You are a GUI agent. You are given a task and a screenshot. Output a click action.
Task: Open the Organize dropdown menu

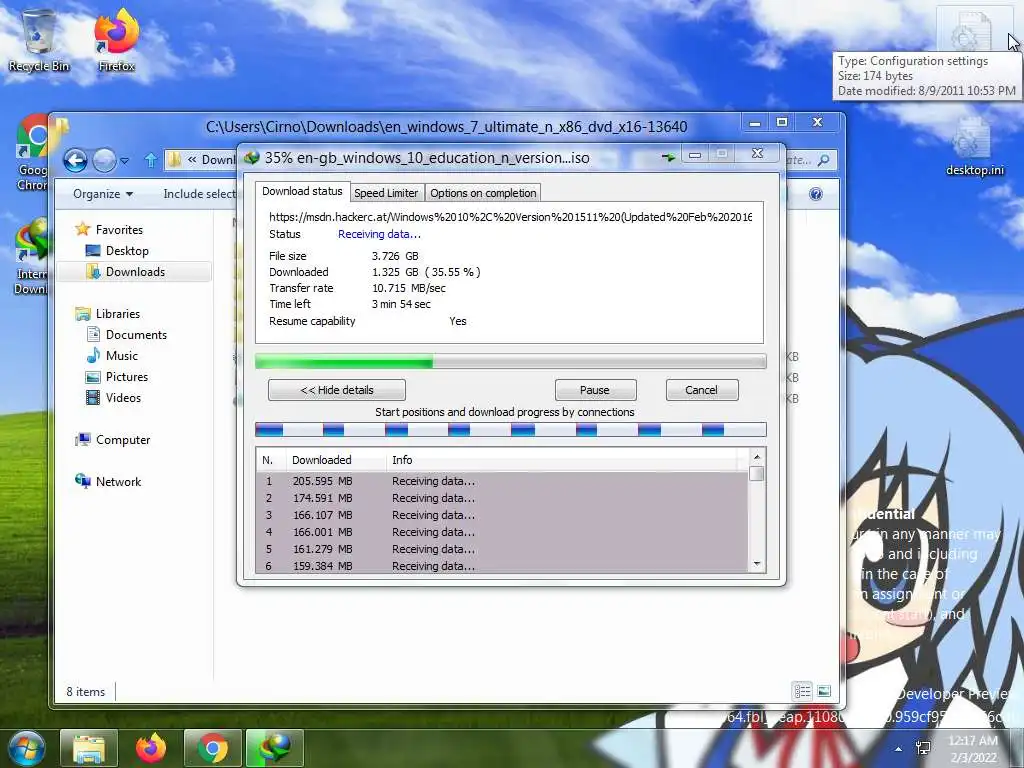click(x=103, y=194)
